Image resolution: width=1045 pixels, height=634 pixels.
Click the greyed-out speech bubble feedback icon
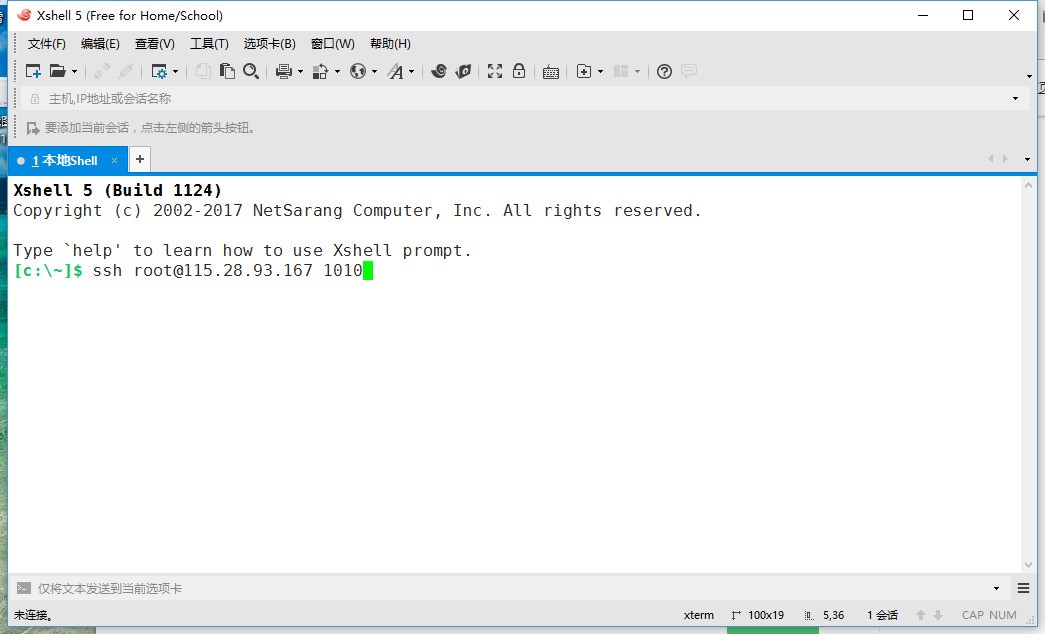point(689,71)
